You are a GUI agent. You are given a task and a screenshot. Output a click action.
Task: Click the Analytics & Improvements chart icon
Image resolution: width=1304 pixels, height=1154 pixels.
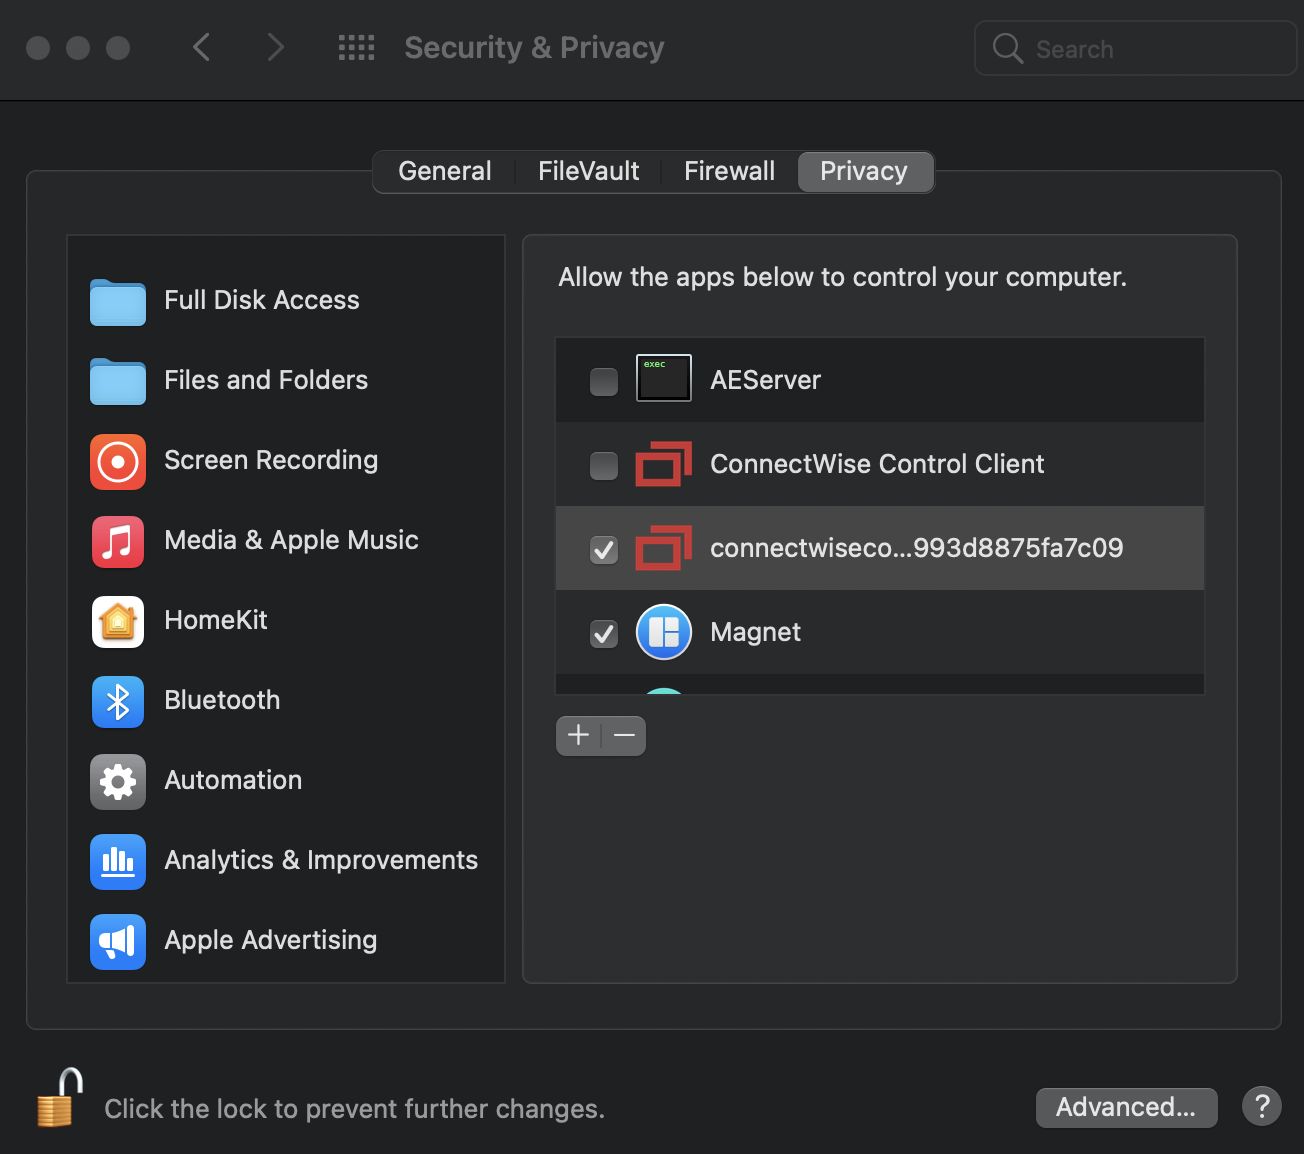(118, 861)
